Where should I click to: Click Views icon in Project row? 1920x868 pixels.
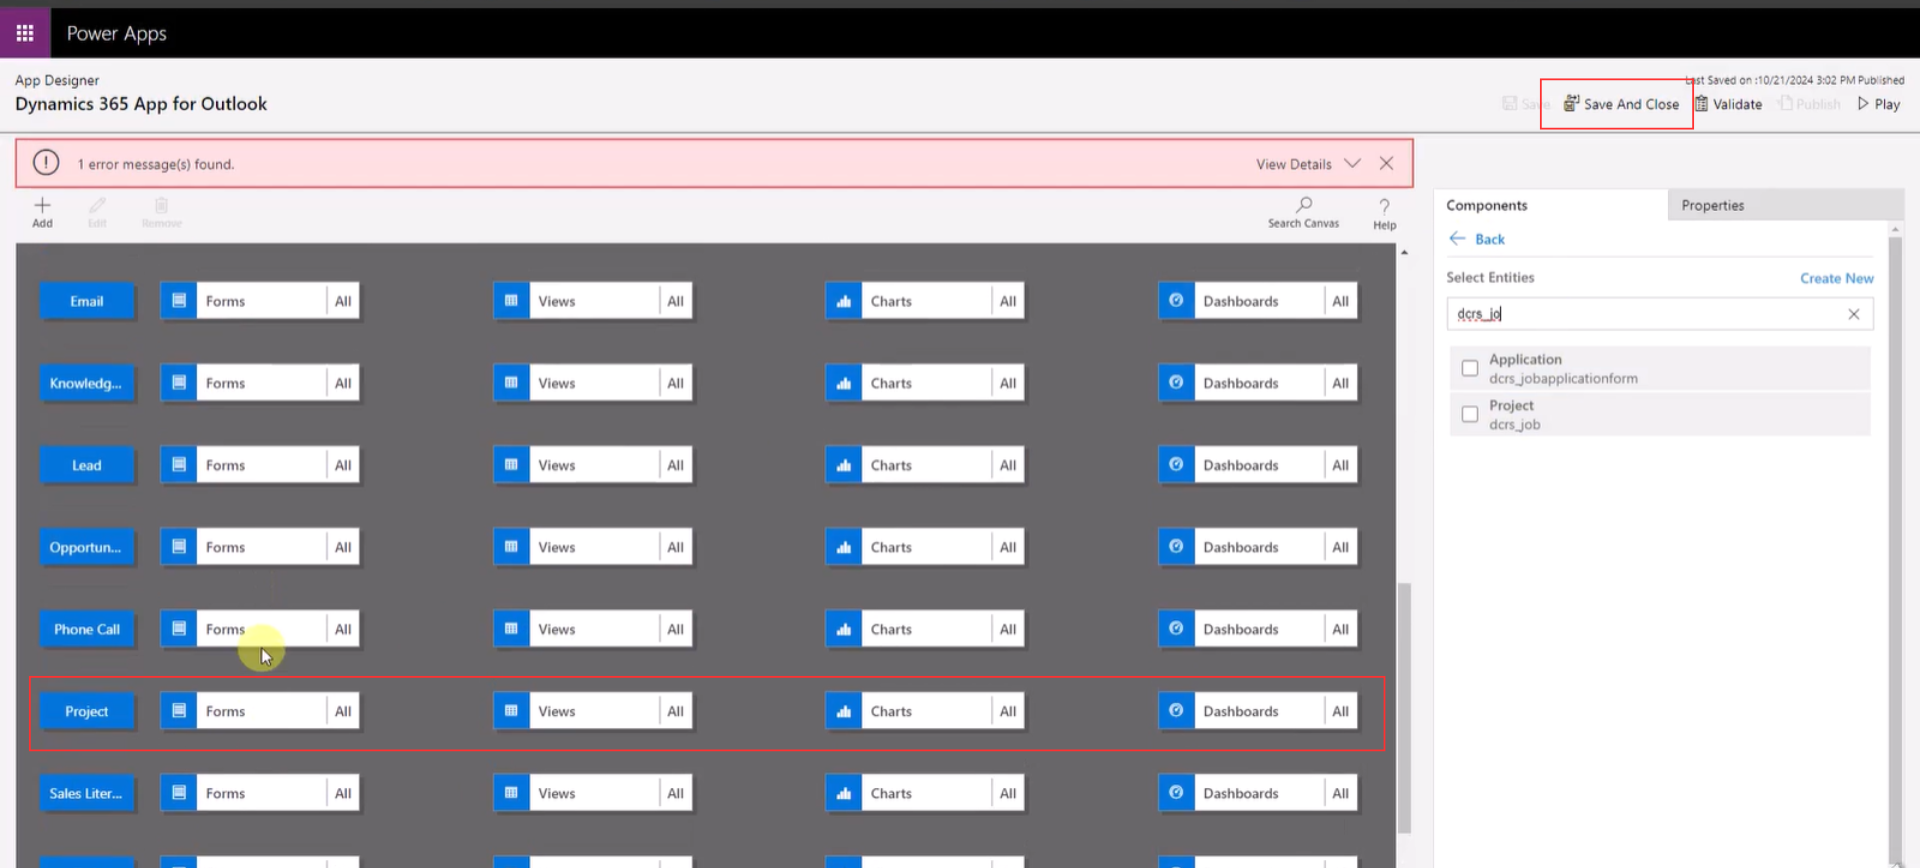tap(511, 711)
